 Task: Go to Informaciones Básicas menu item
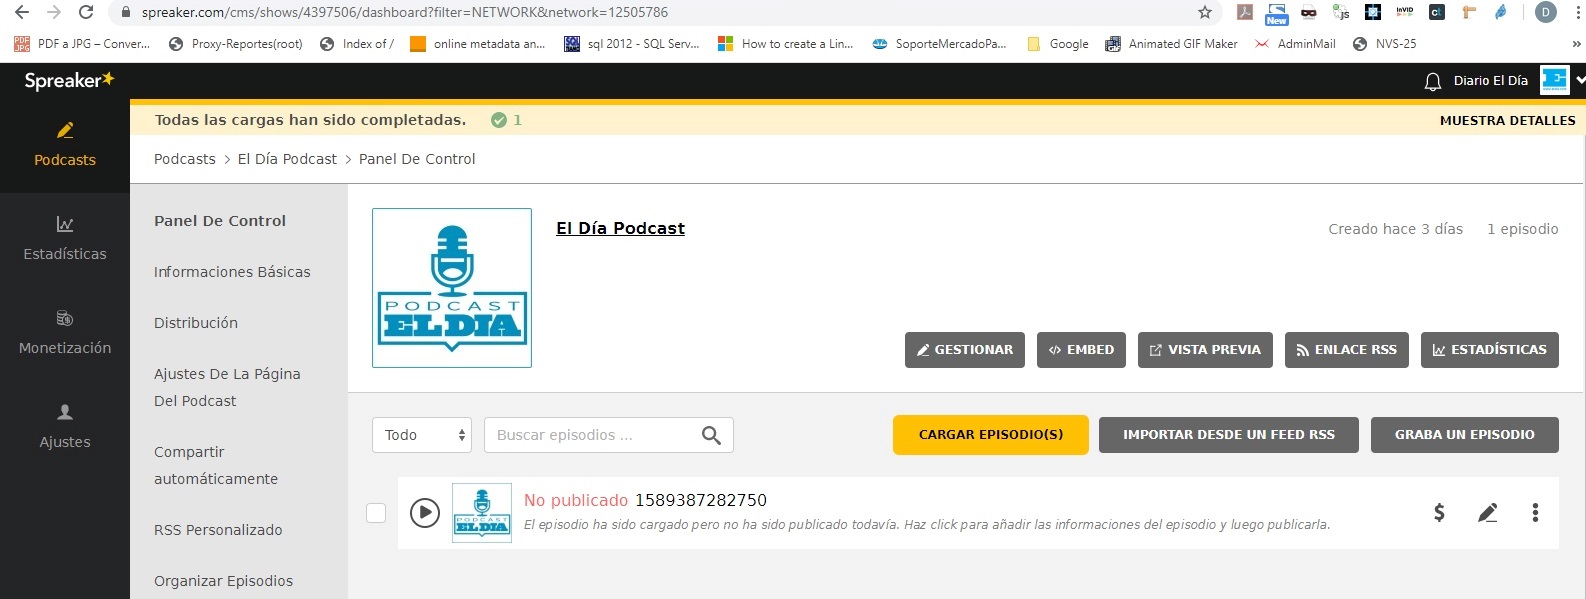[232, 272]
